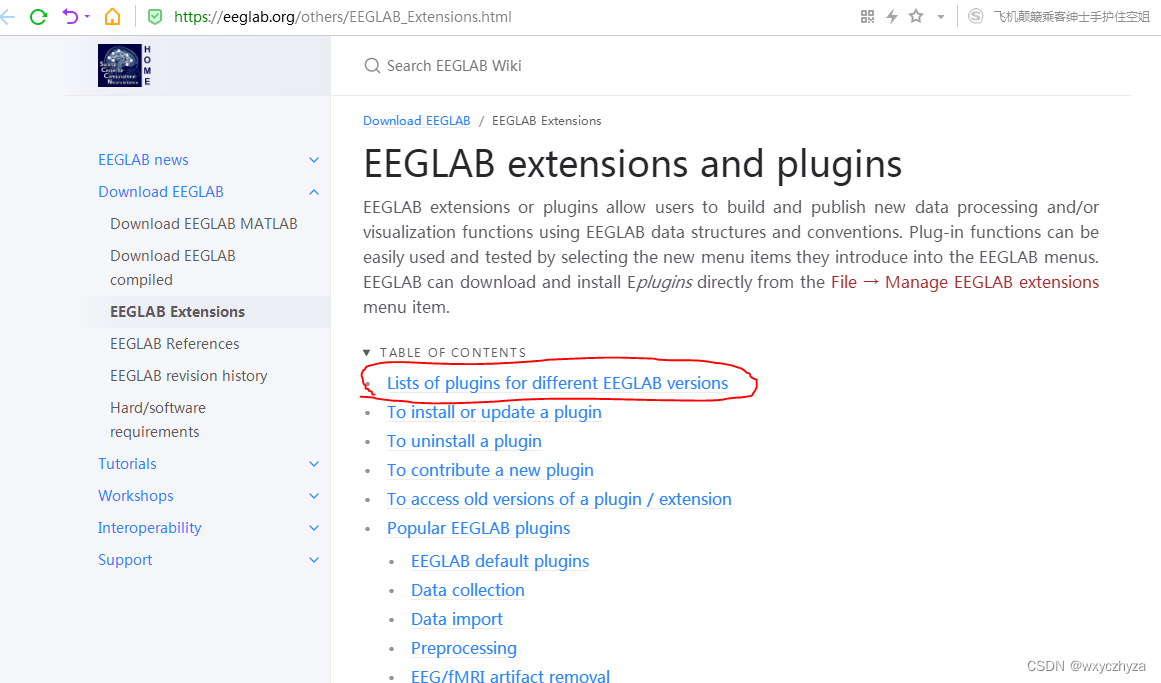Select EEGLAB Extensions sidebar item
1161x683 pixels.
(177, 312)
